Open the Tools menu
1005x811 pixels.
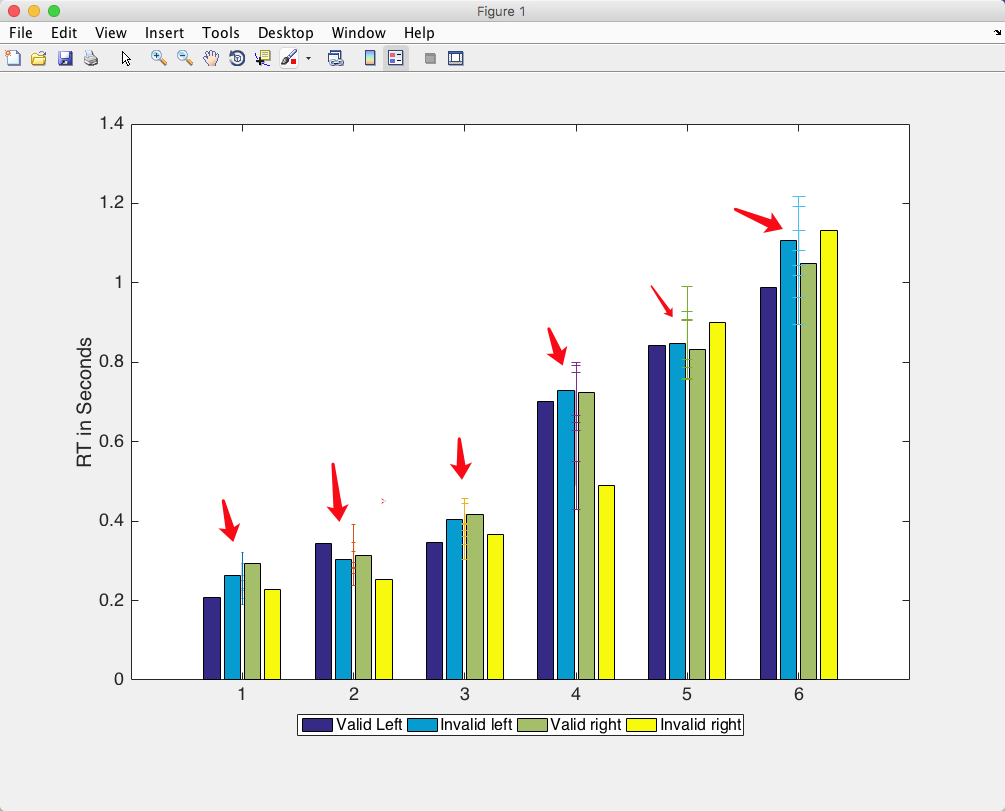point(220,33)
